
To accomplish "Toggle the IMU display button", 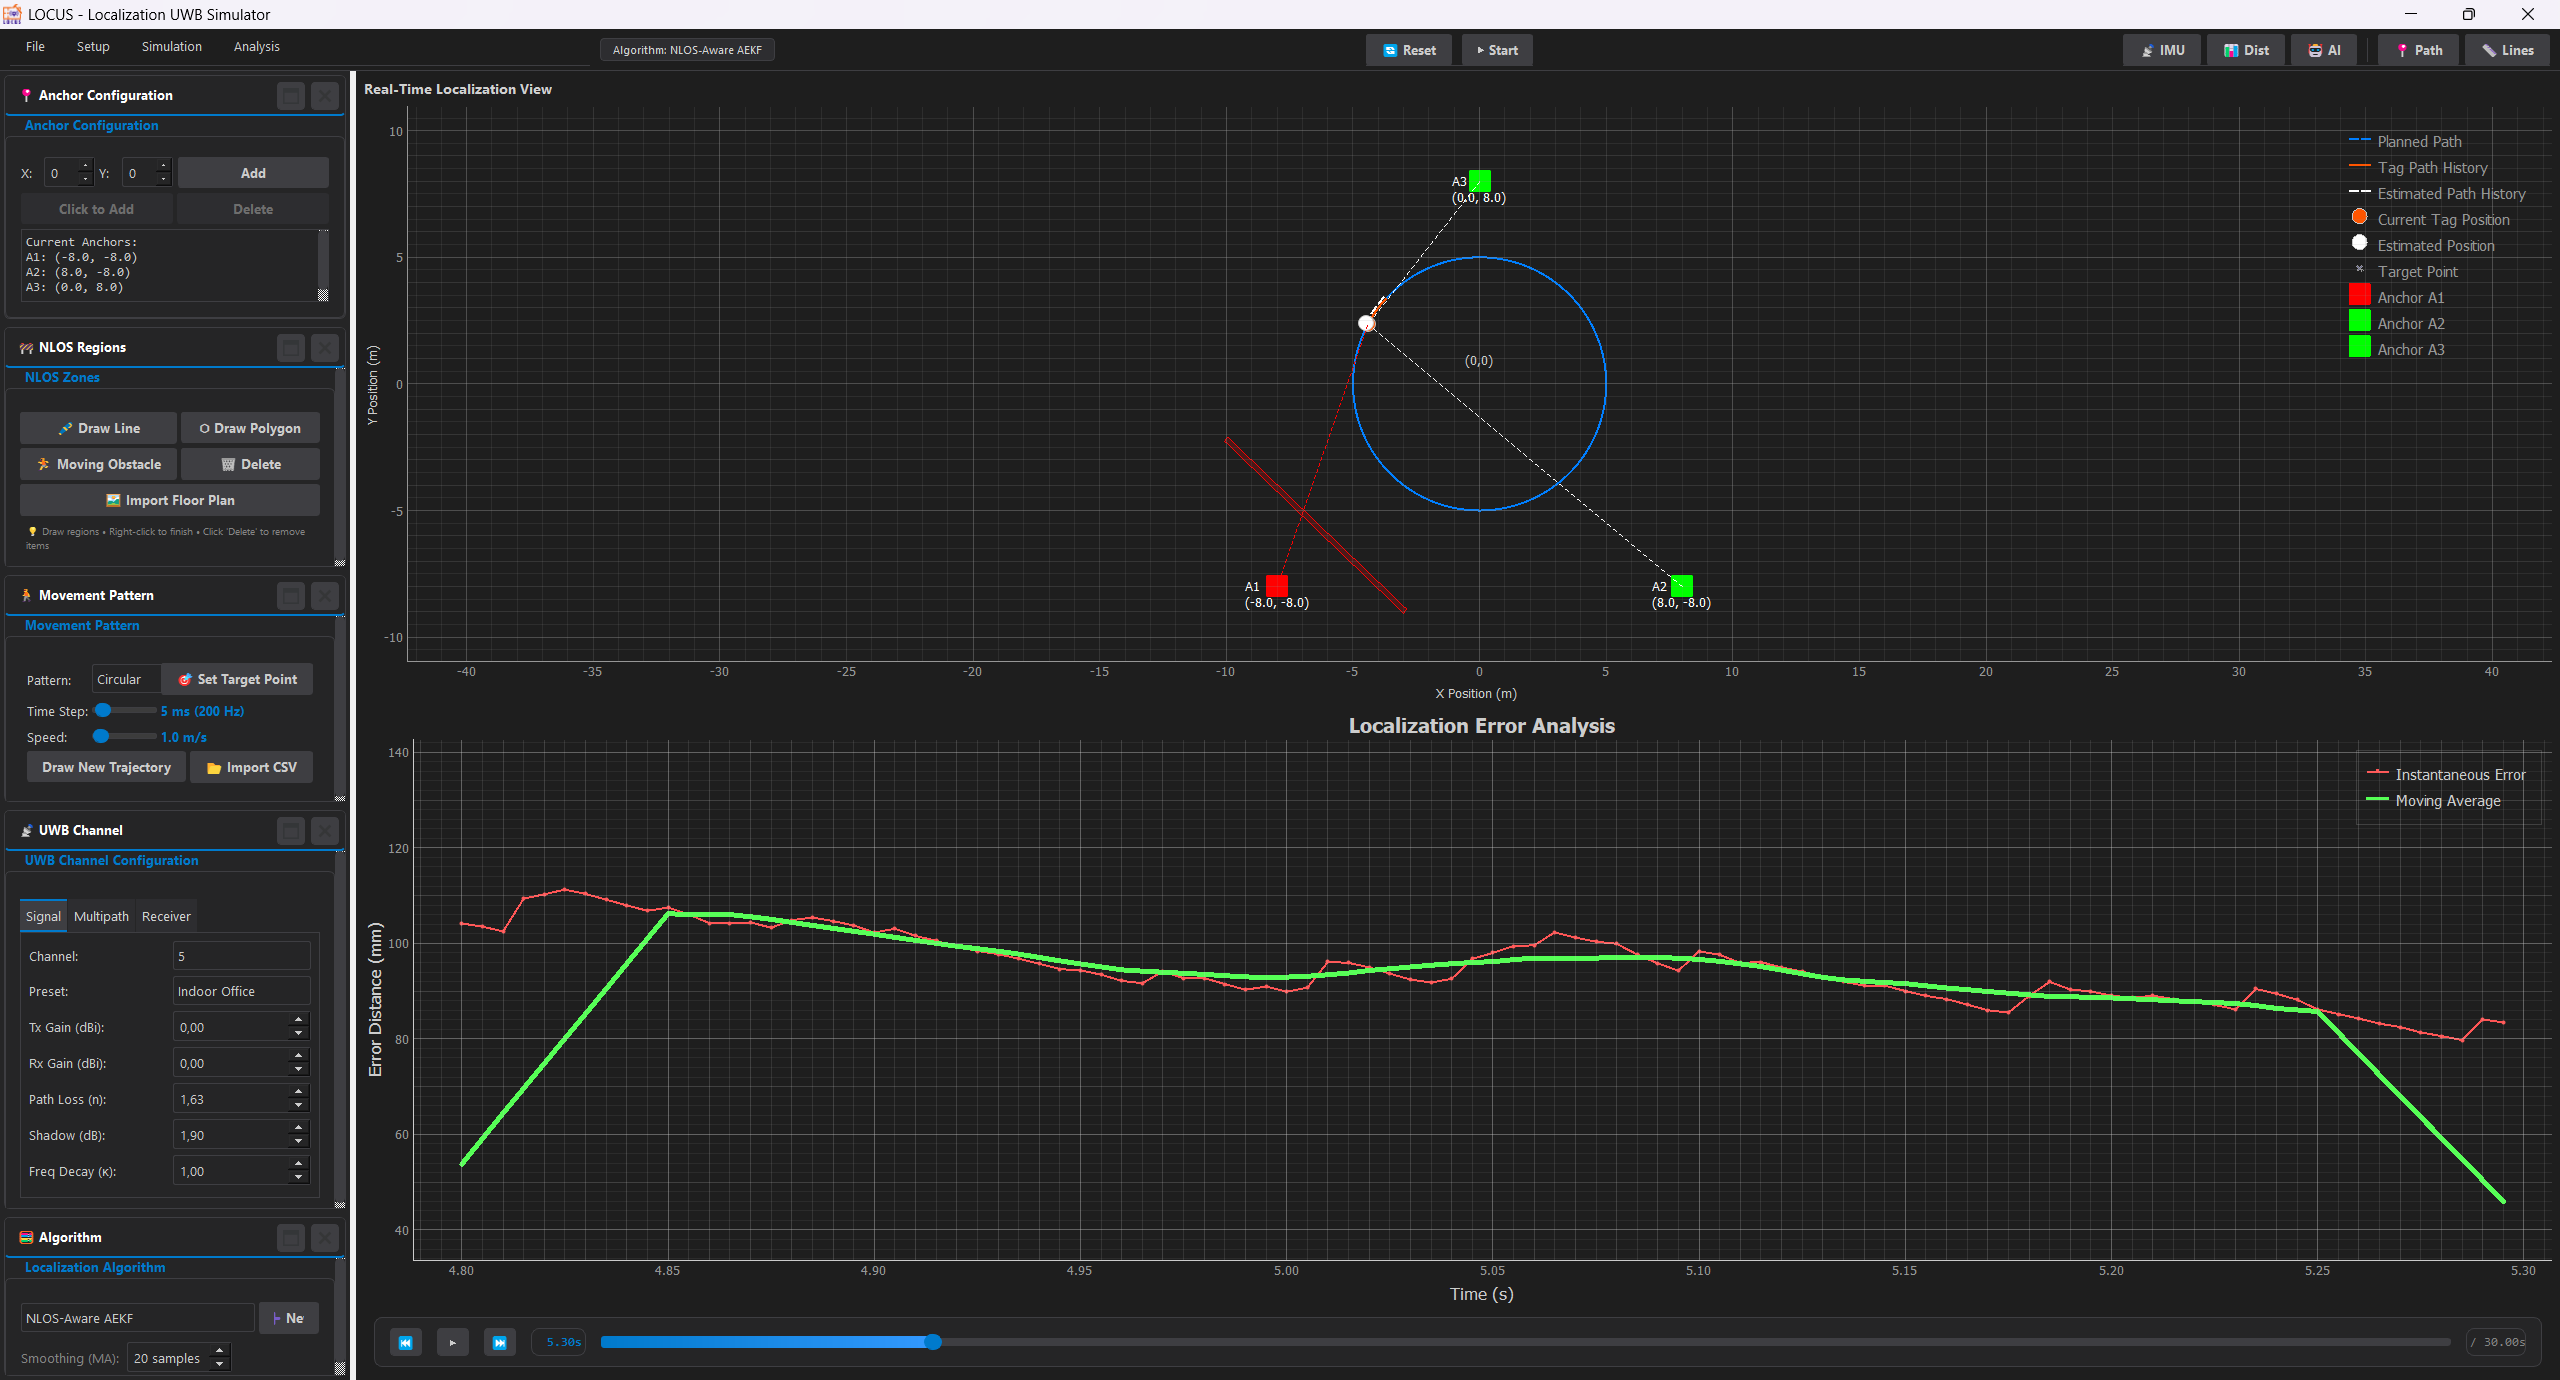I will click(x=2160, y=49).
